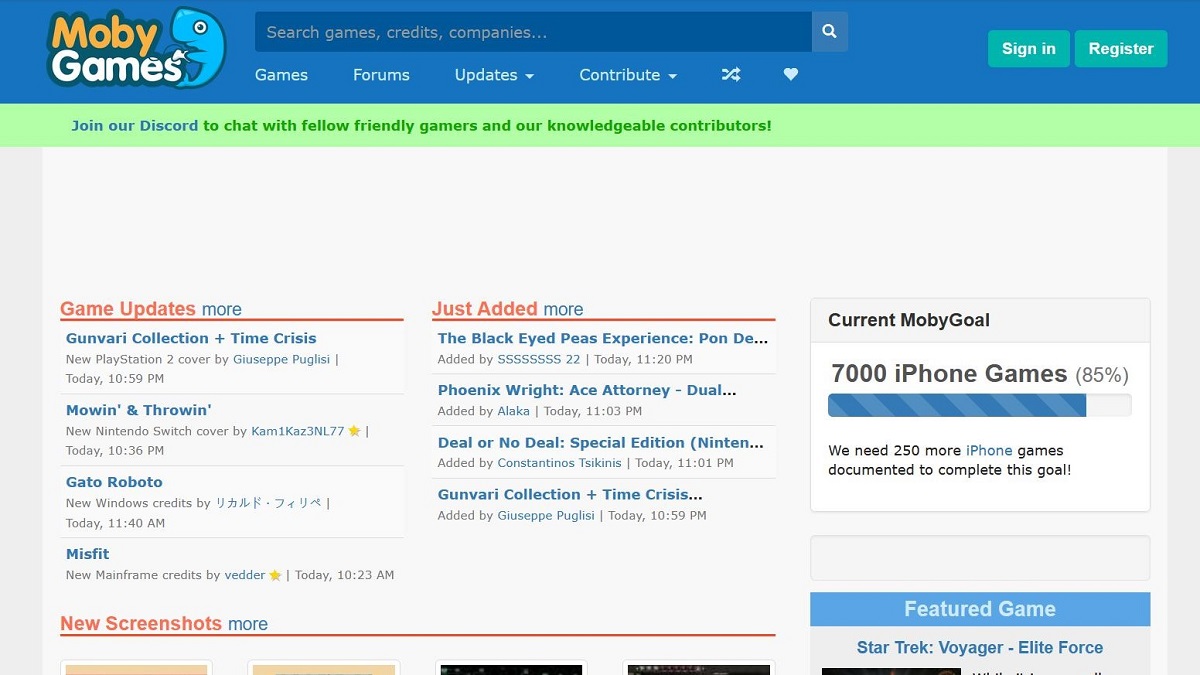
Task: Click the MobyGames logo
Action: tap(136, 48)
